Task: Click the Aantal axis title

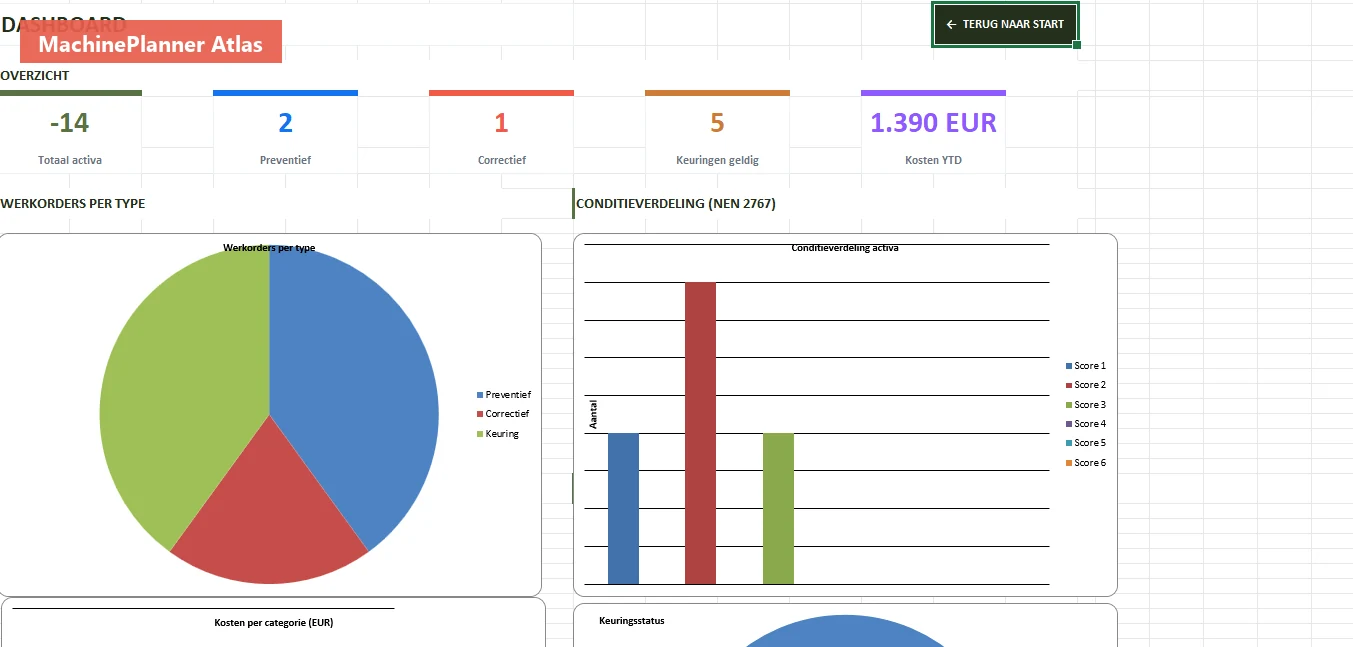Action: (593, 414)
